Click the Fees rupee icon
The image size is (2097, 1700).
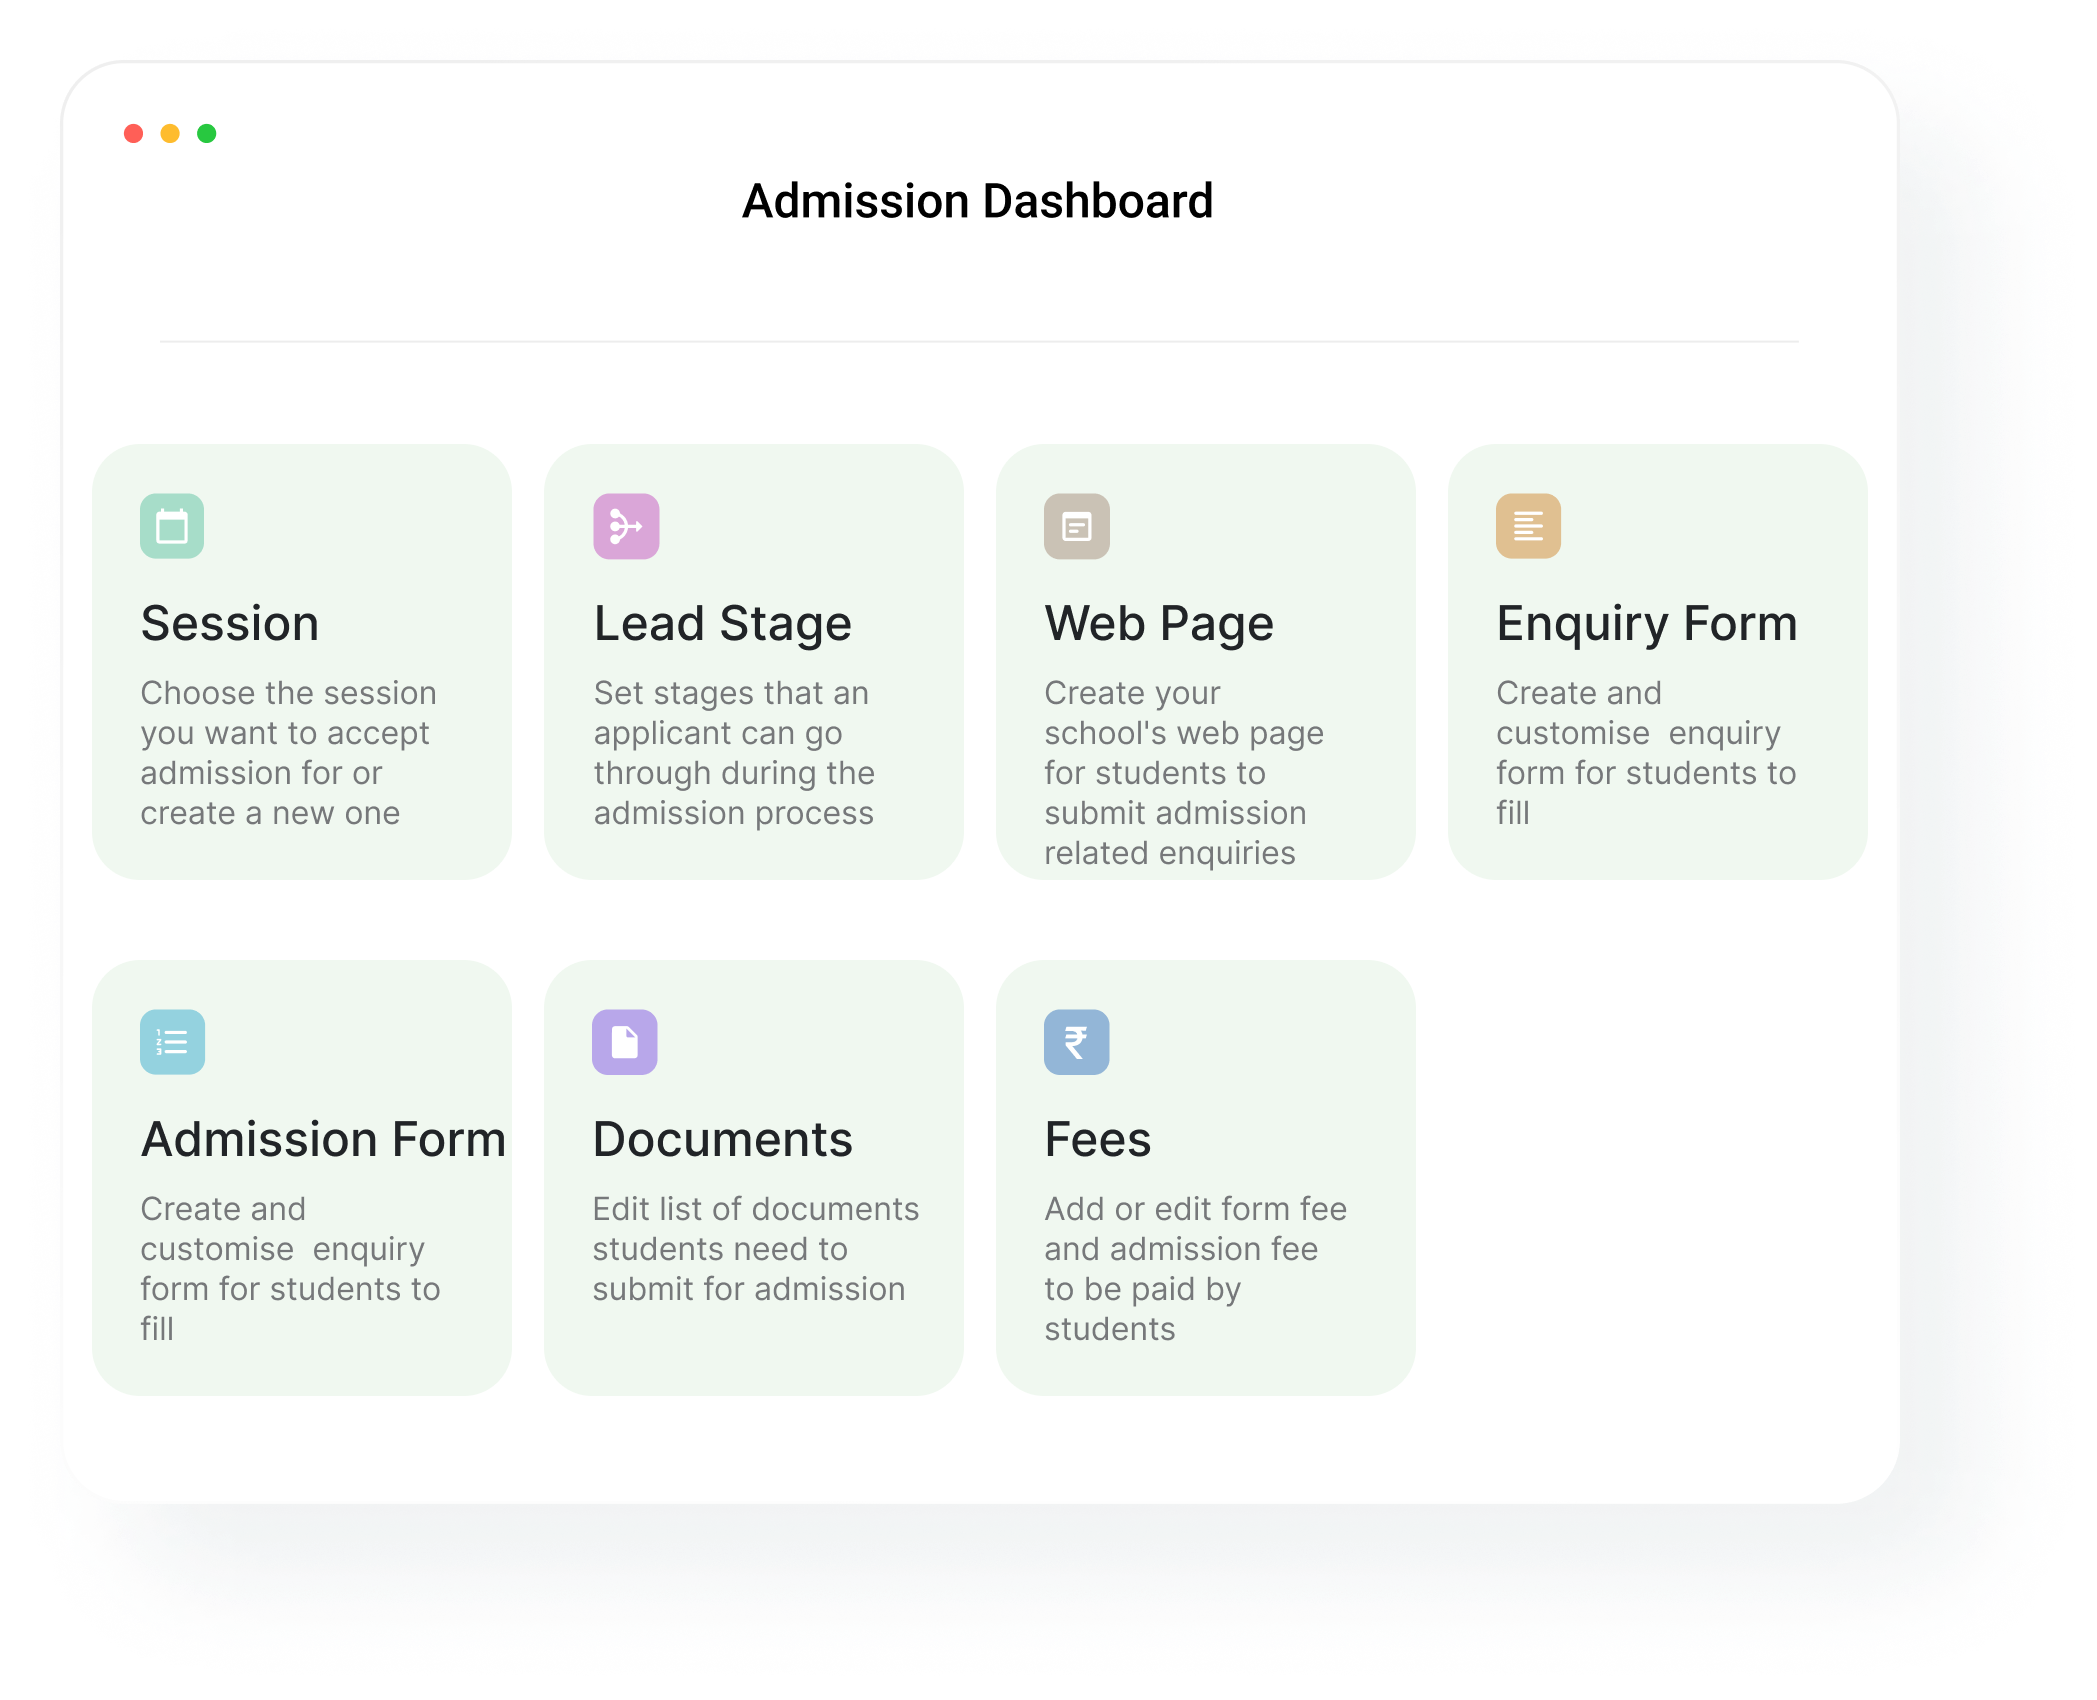click(1077, 1042)
